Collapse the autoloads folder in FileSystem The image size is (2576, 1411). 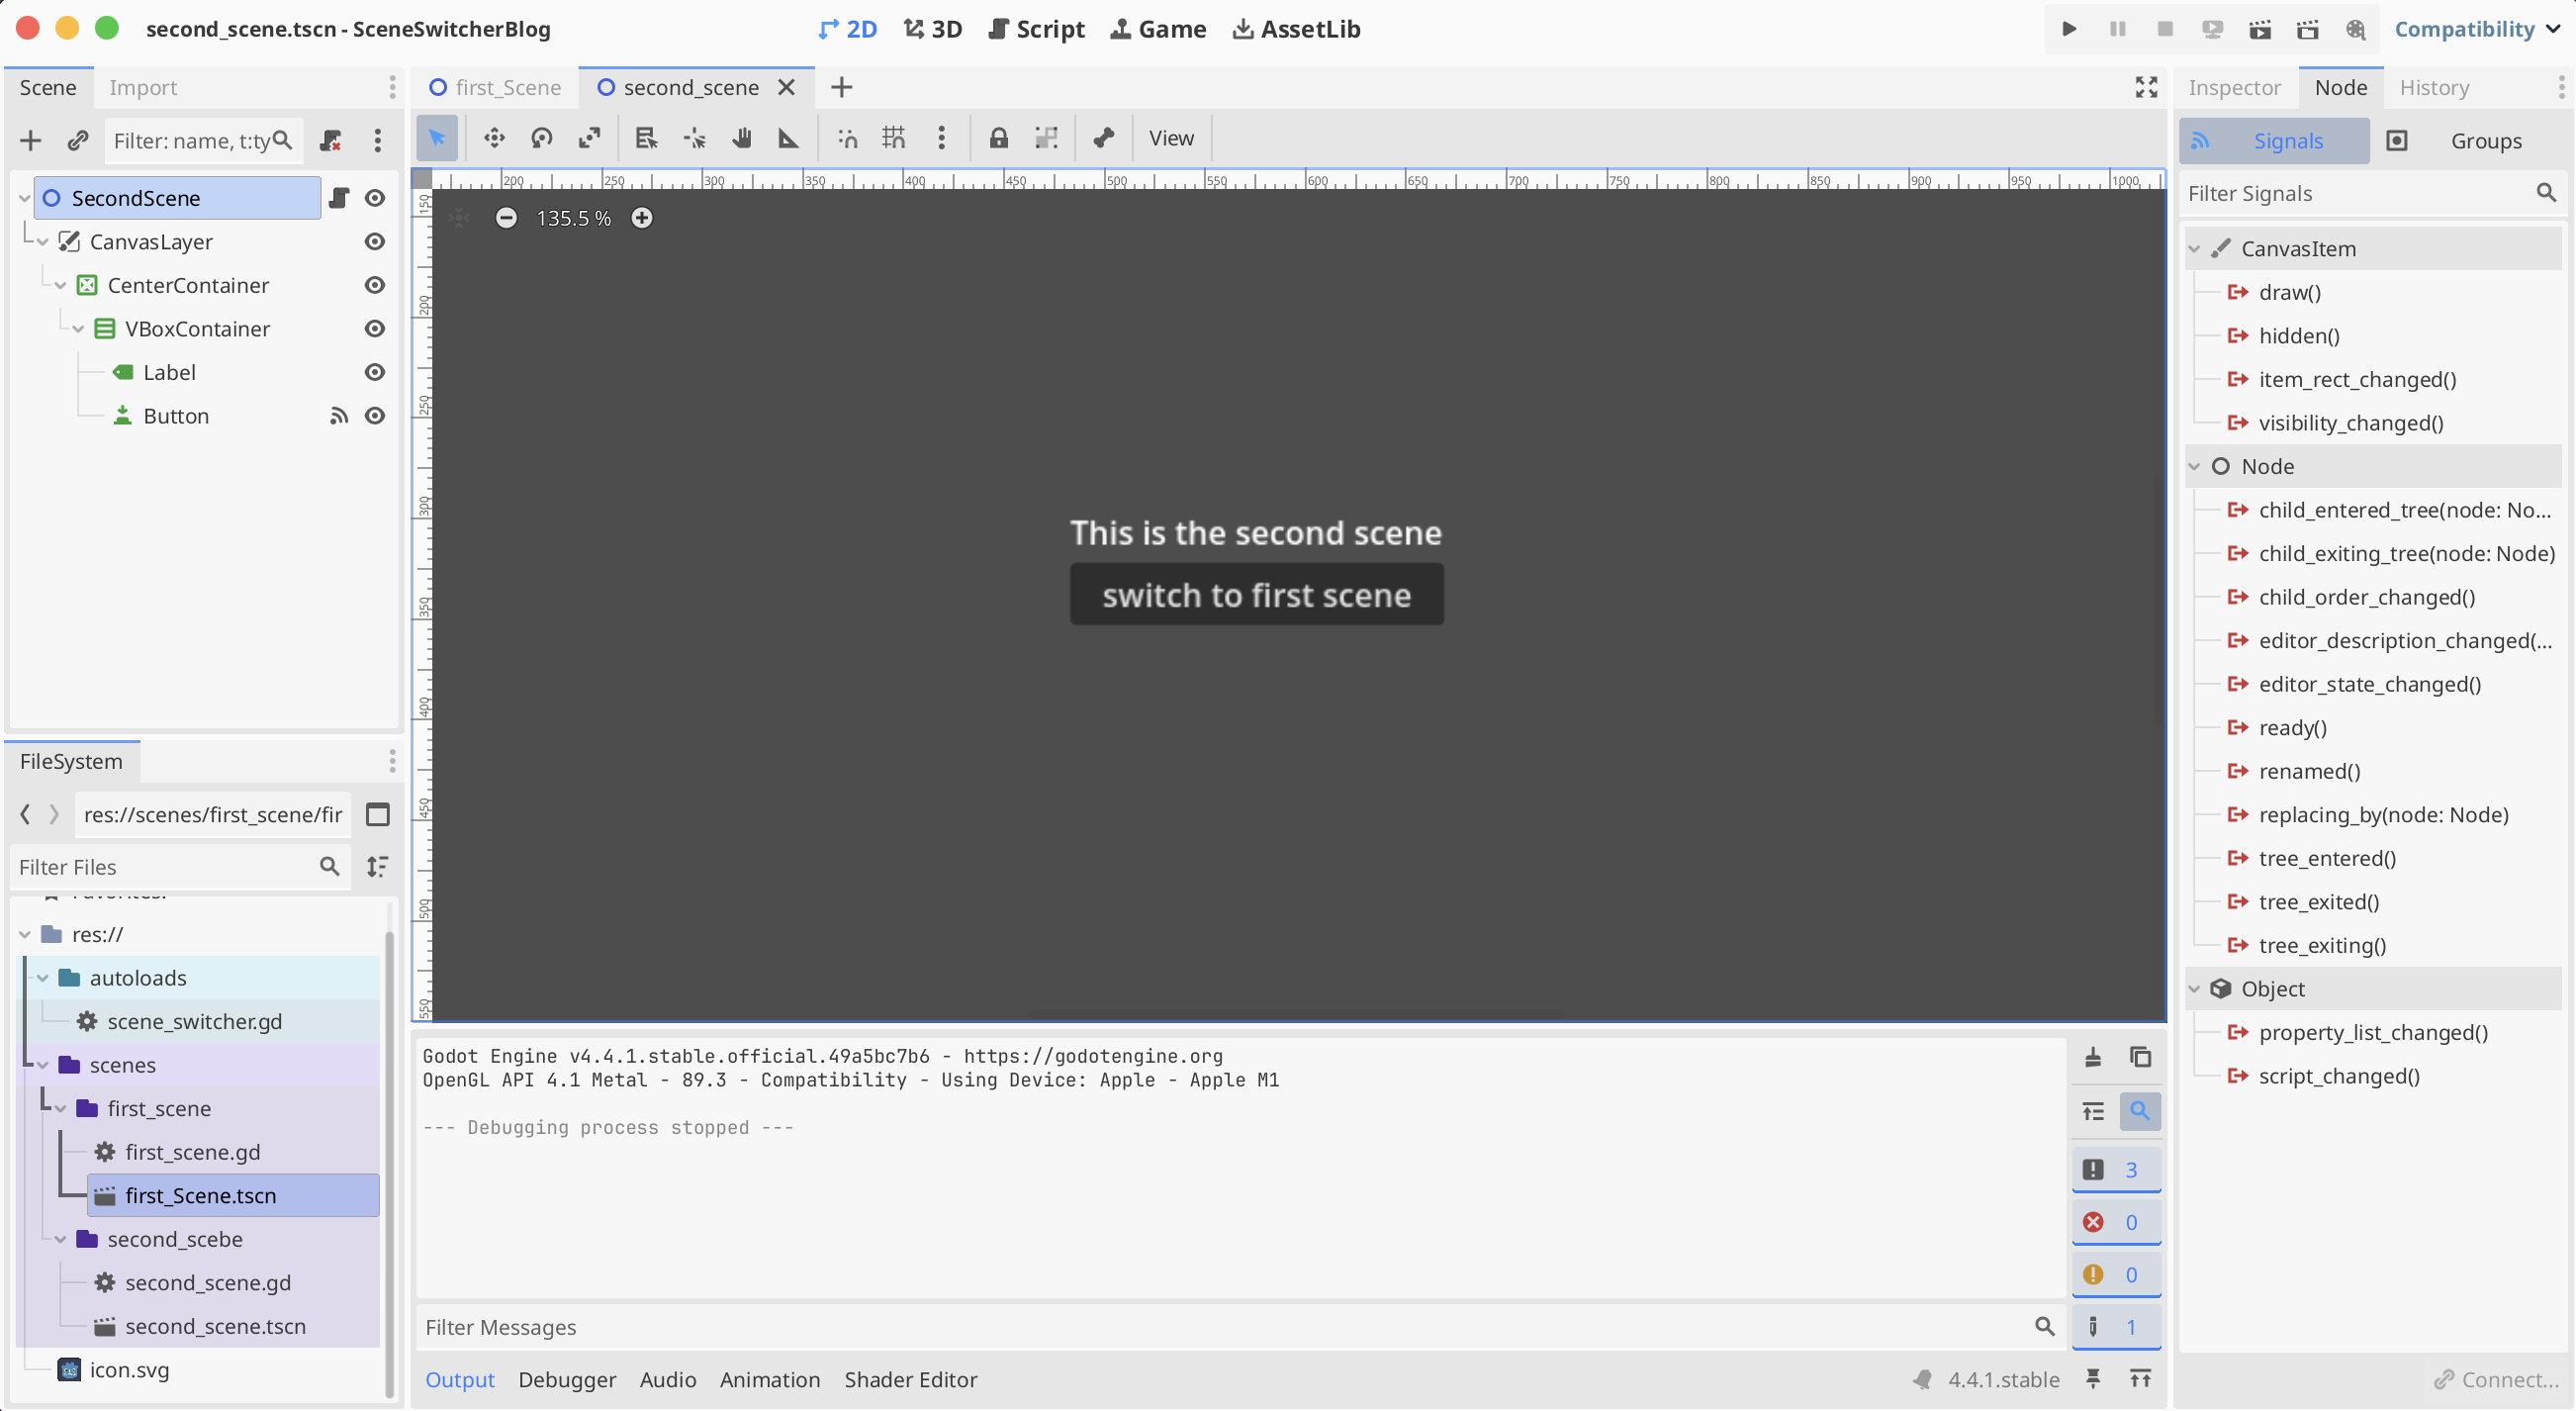click(x=43, y=977)
